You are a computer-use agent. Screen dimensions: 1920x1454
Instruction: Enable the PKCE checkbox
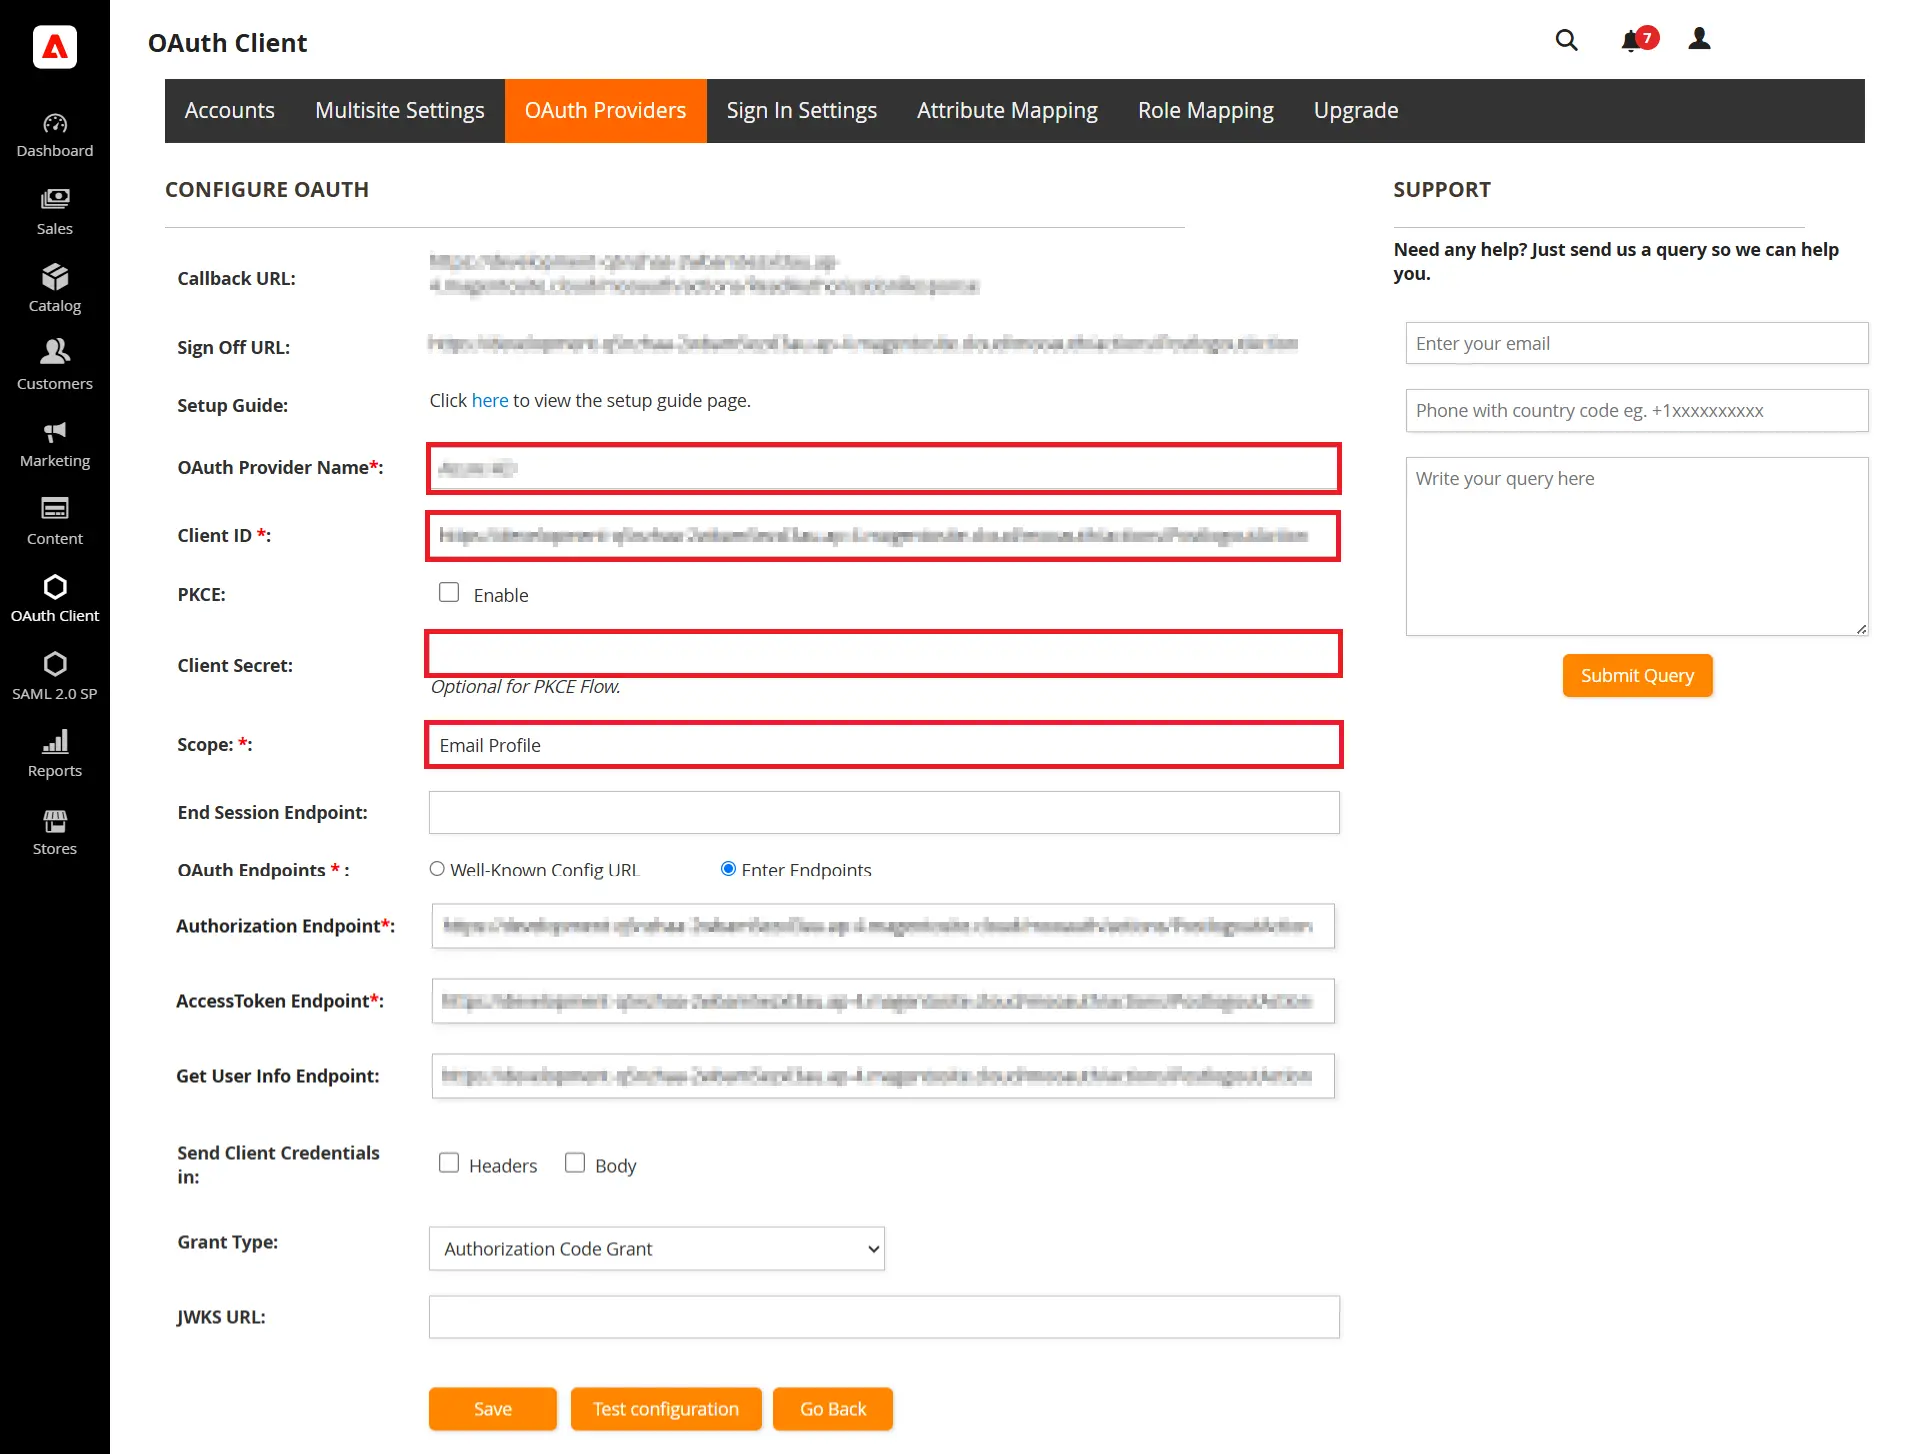coord(449,593)
